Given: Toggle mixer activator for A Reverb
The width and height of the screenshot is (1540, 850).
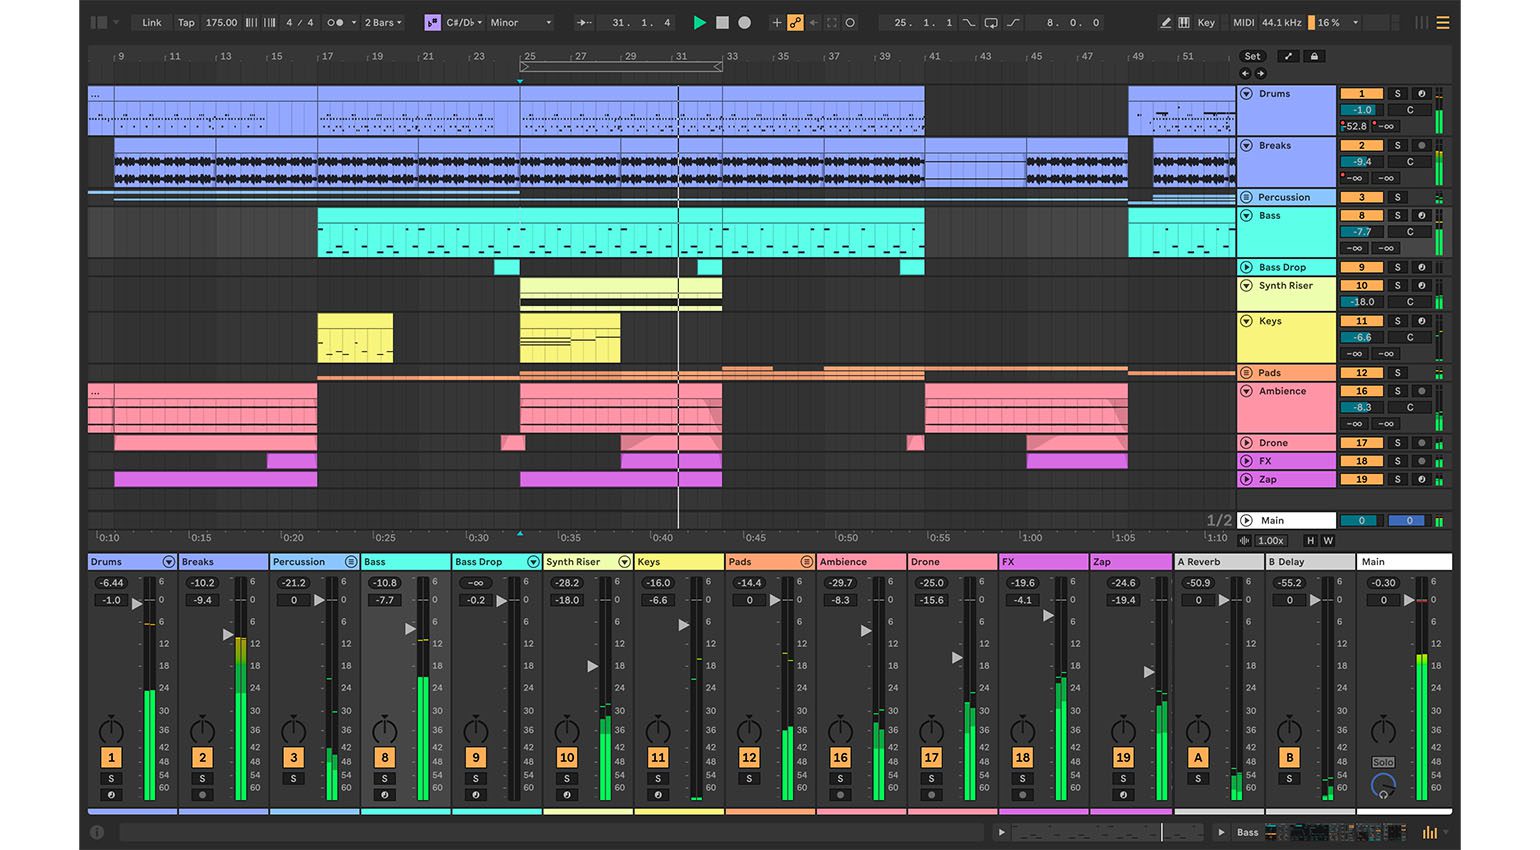Looking at the screenshot, I should (1198, 758).
